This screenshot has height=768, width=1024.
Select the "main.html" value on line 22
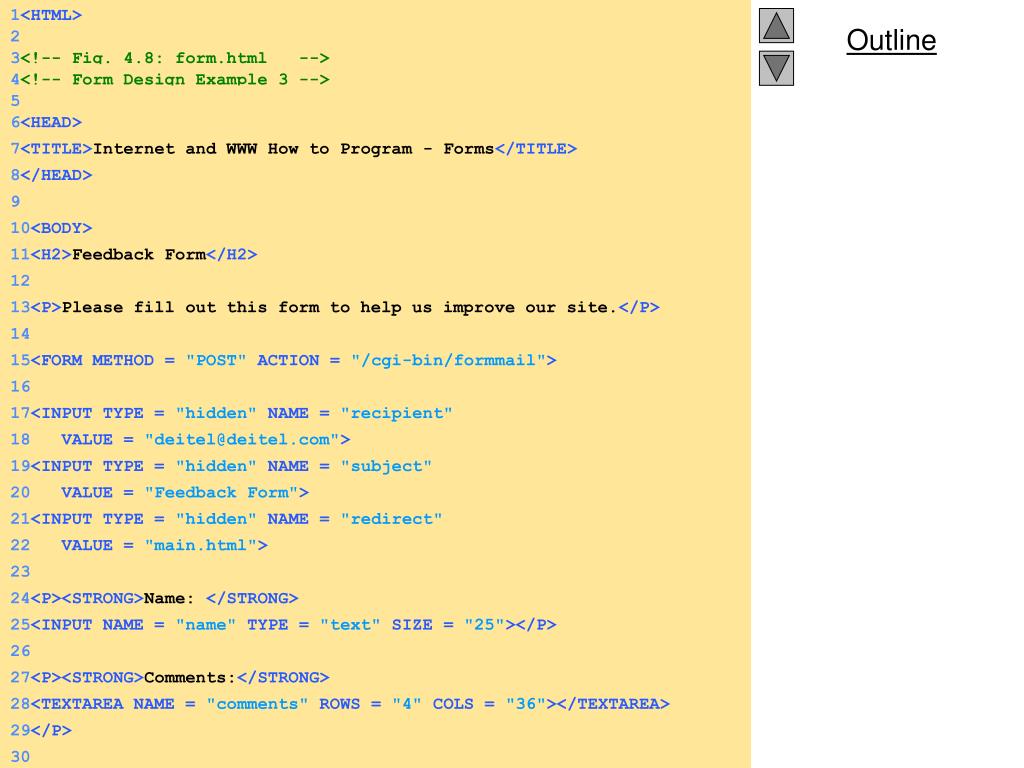(x=201, y=545)
